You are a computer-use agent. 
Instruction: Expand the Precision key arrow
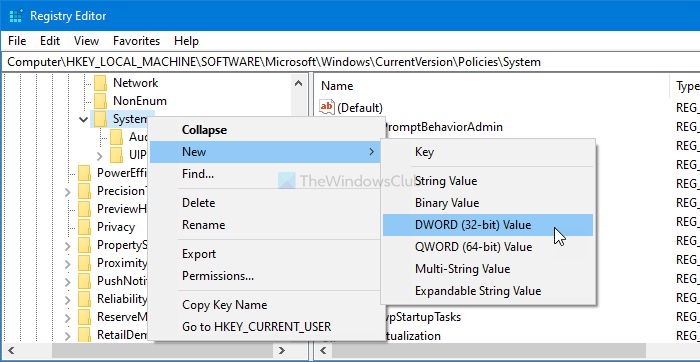[x=67, y=192]
